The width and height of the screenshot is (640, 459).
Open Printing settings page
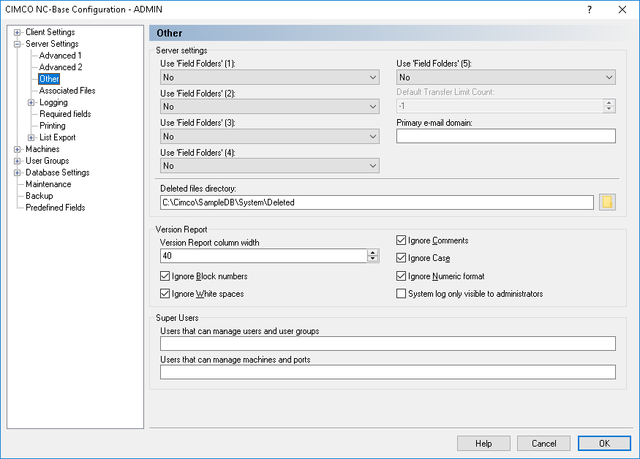pos(52,126)
